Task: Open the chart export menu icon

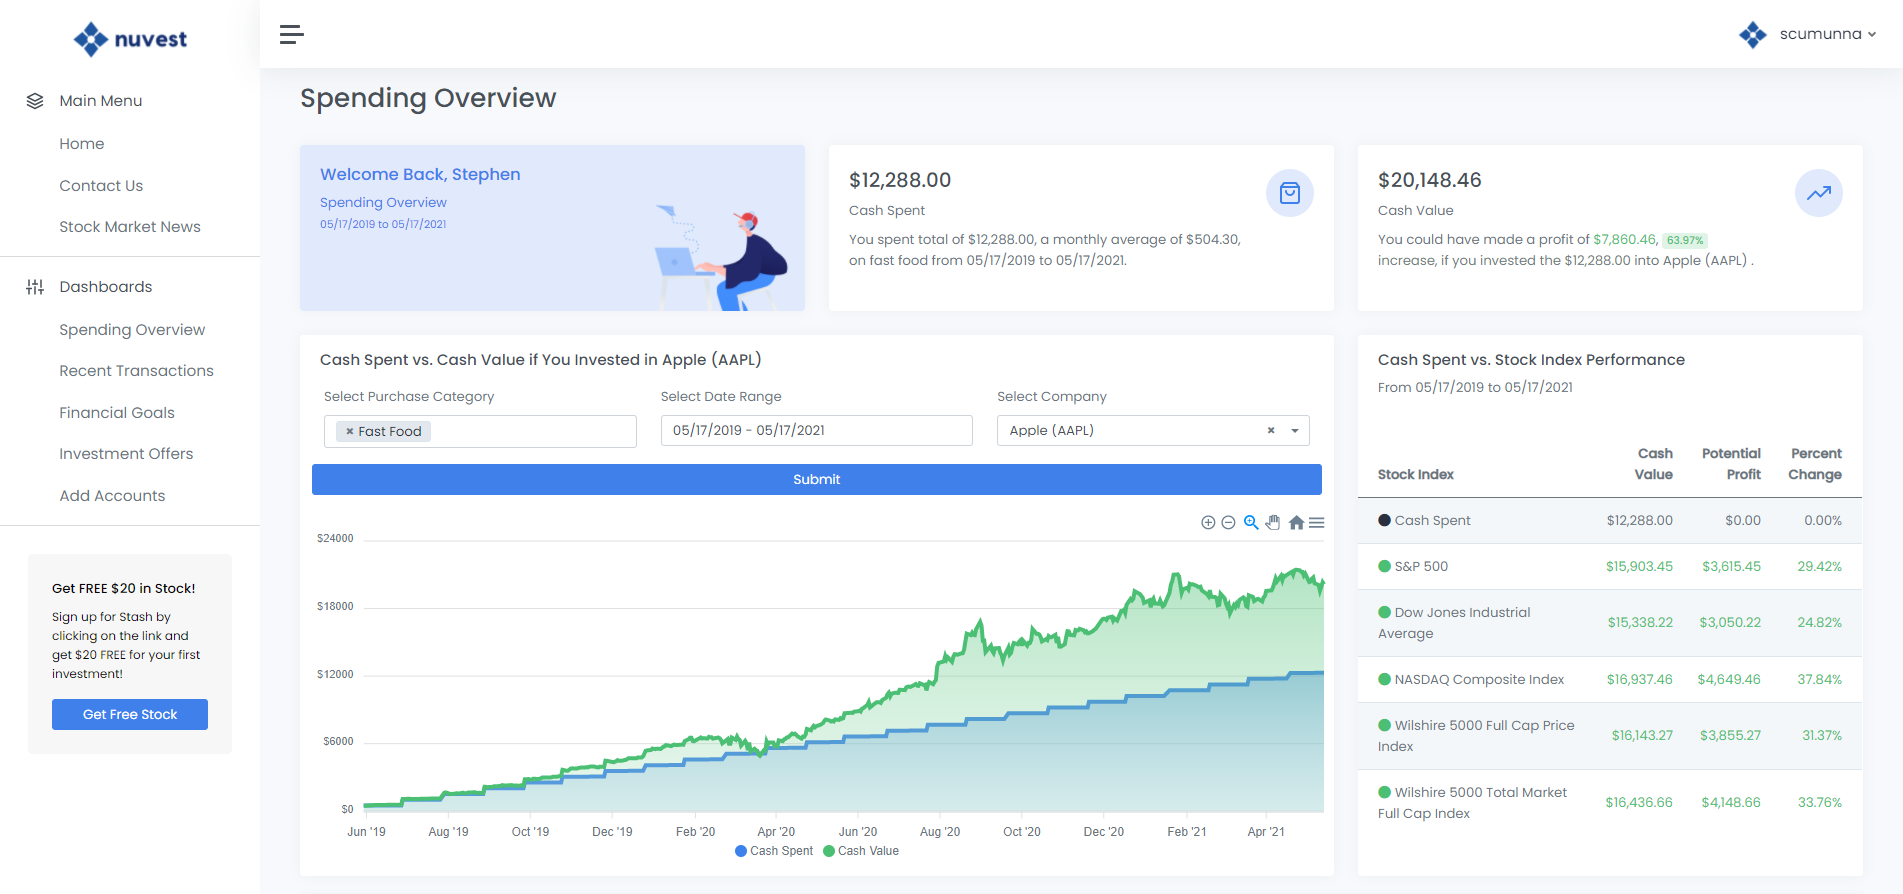Action: pyautogui.click(x=1317, y=523)
